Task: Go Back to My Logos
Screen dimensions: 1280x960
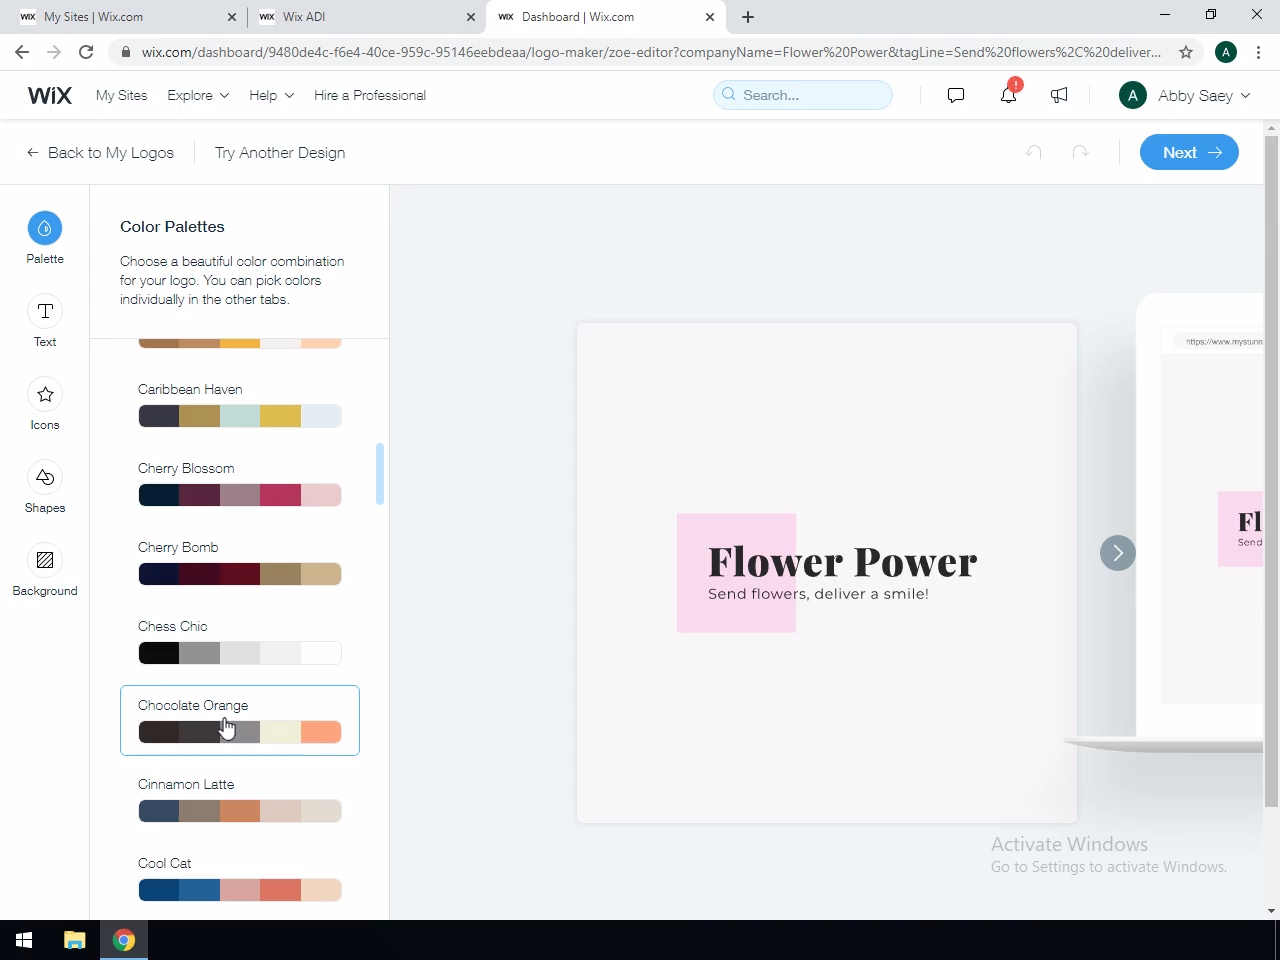Action: [x=100, y=152]
